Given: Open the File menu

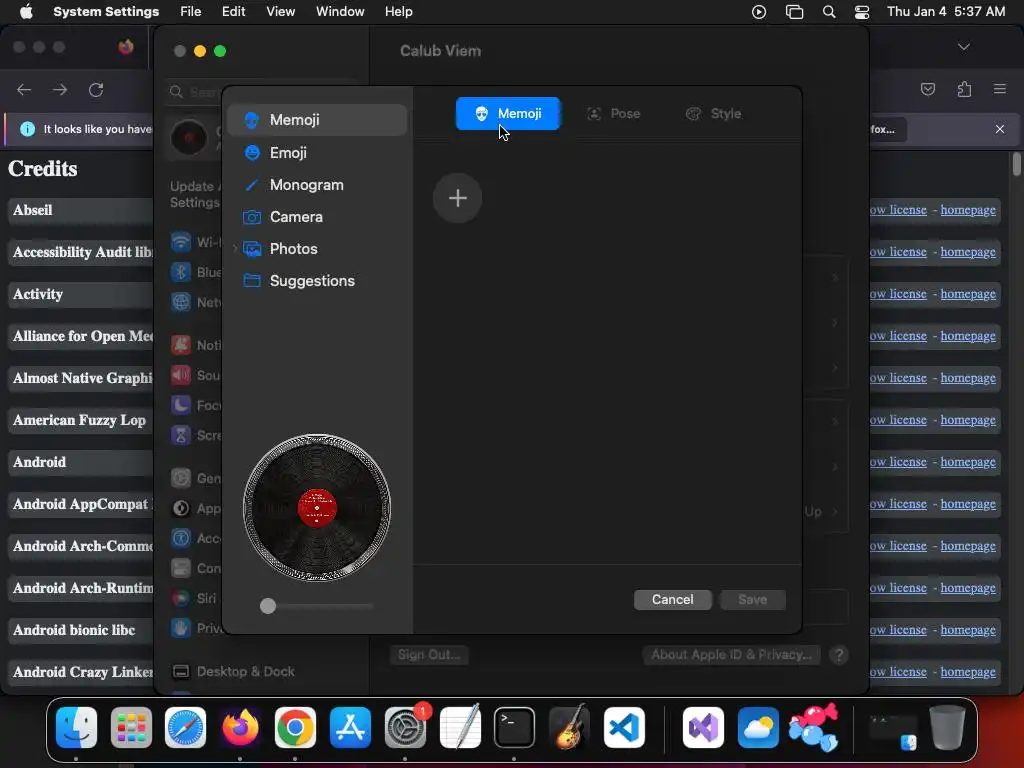Looking at the screenshot, I should pyautogui.click(x=191, y=11).
